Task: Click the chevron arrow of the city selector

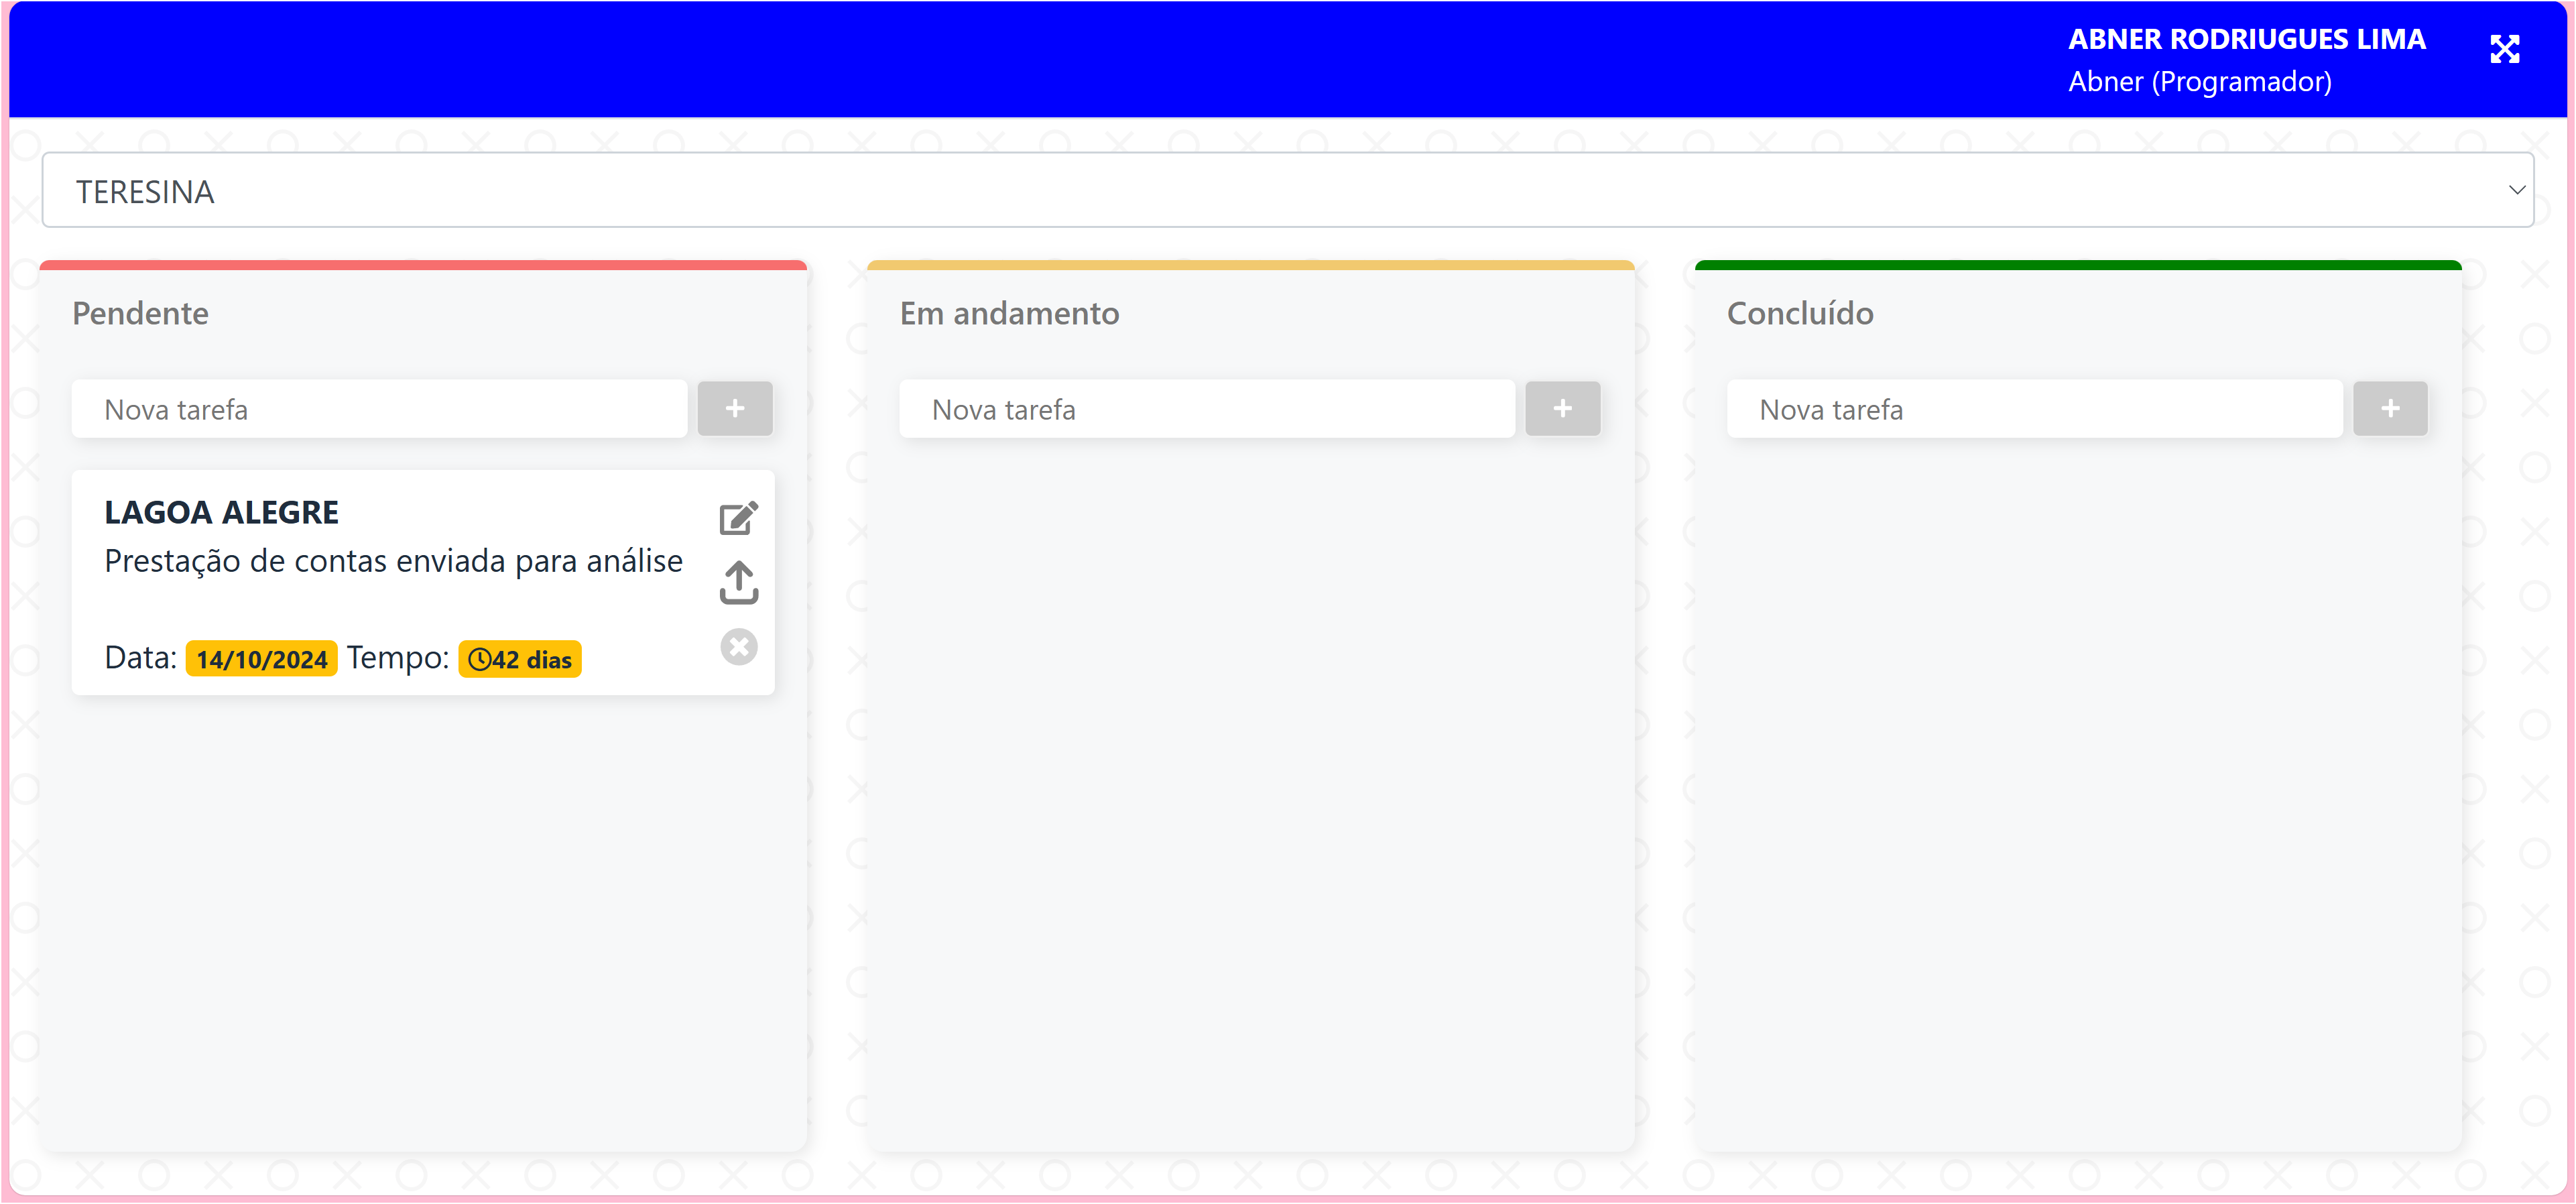Action: tap(2516, 190)
